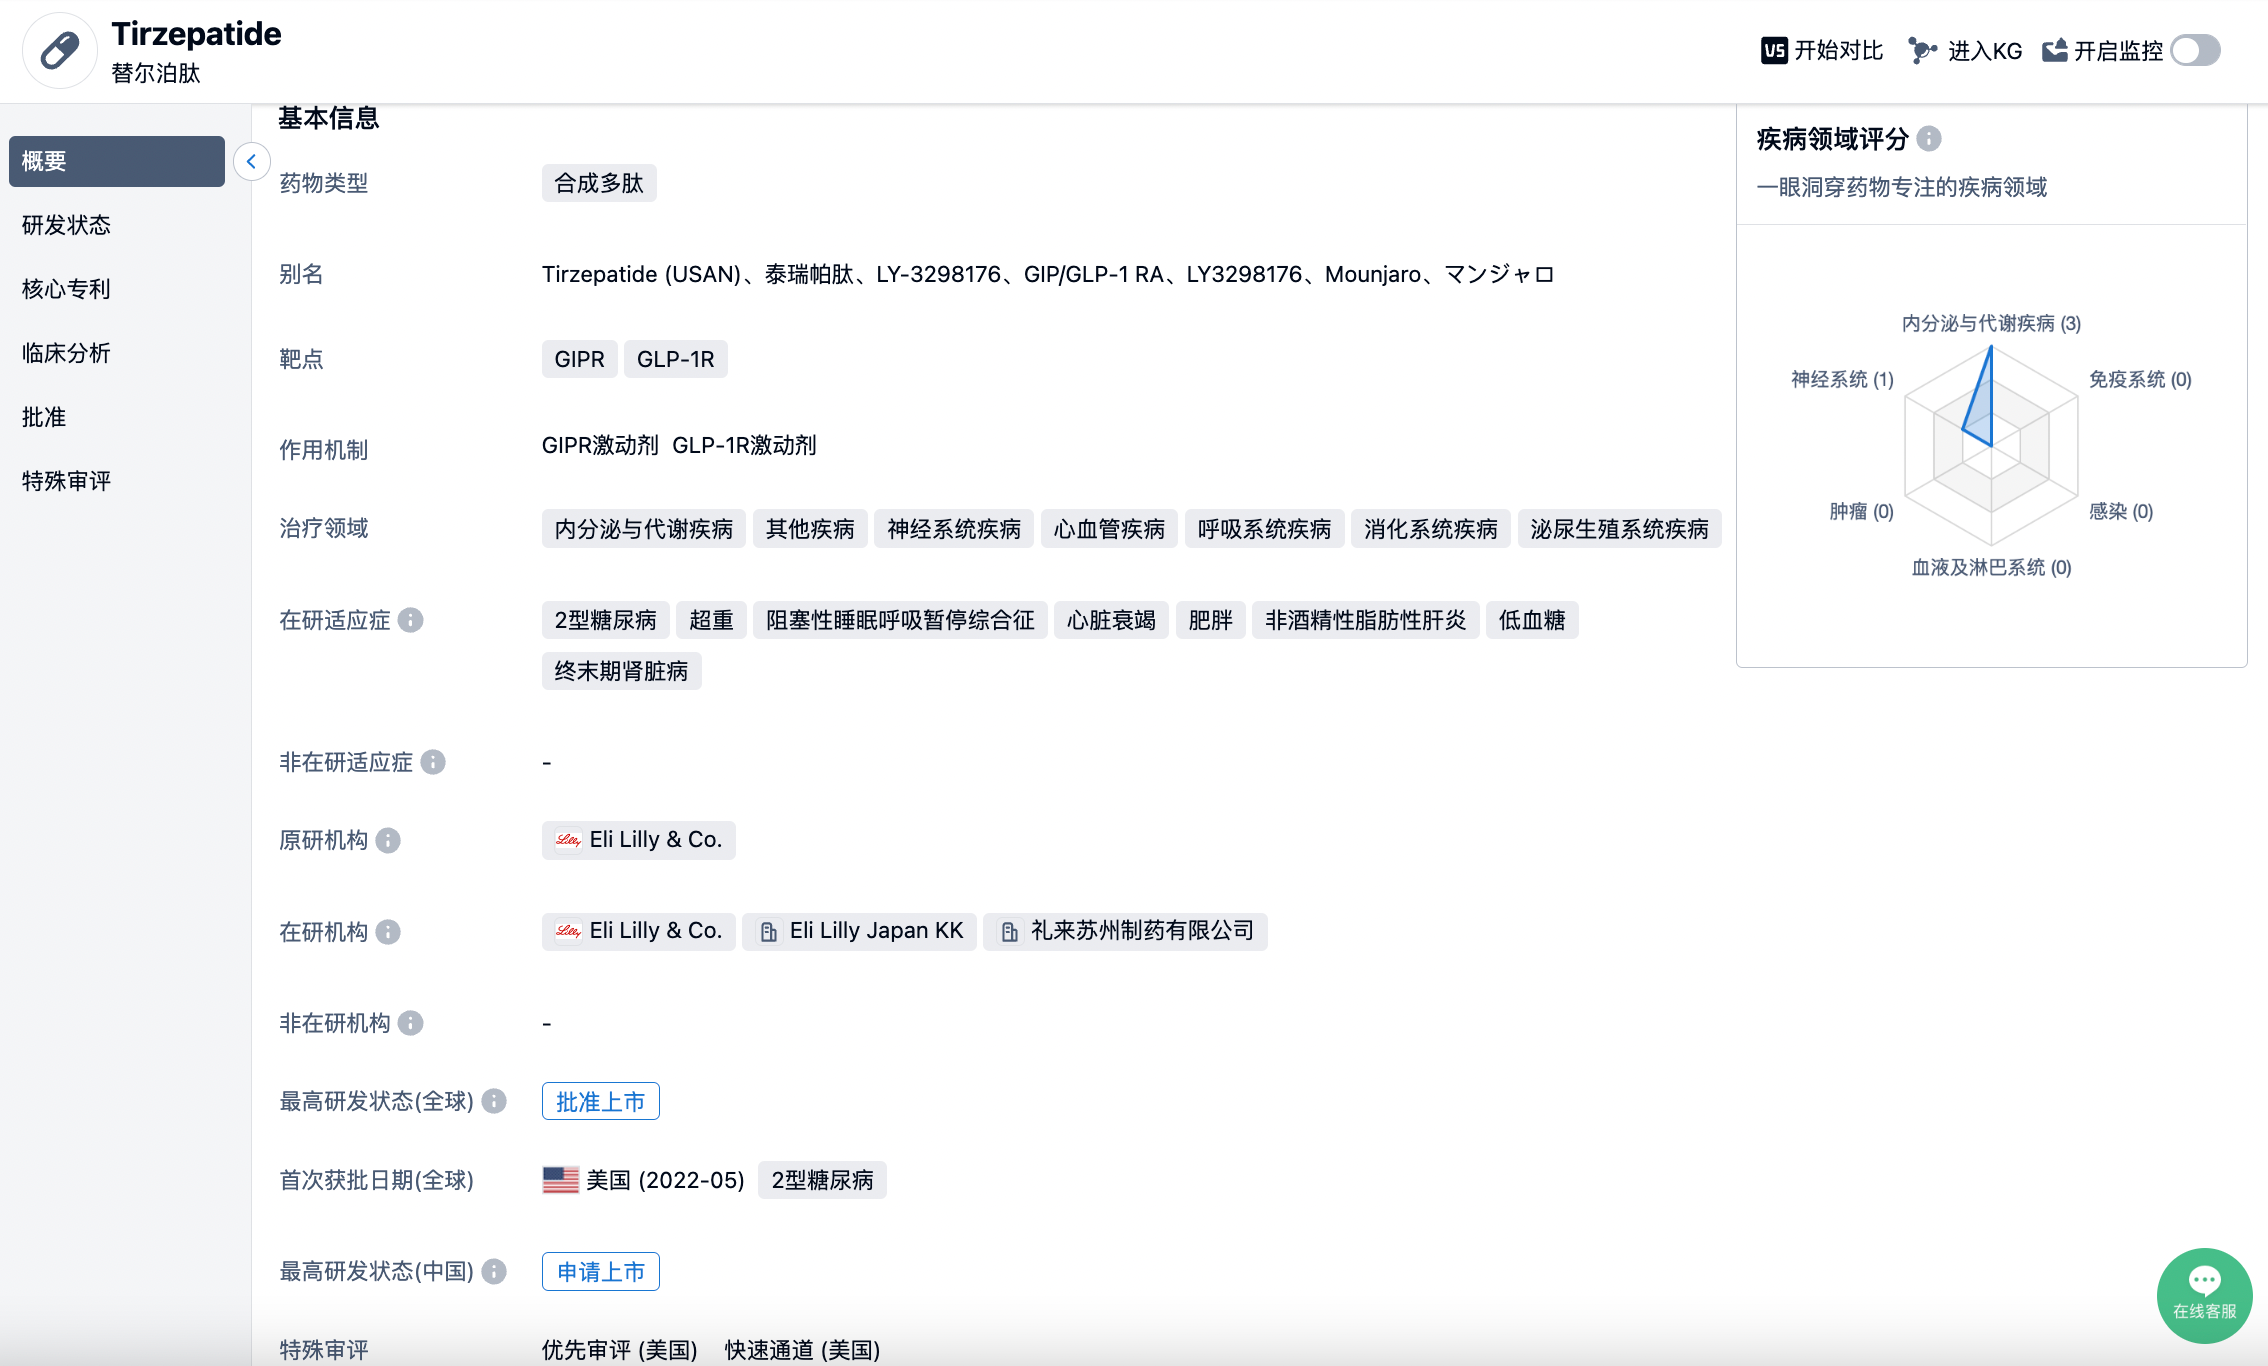Click the 批准上市 global status badge
The width and height of the screenshot is (2268, 1366).
(x=601, y=1101)
